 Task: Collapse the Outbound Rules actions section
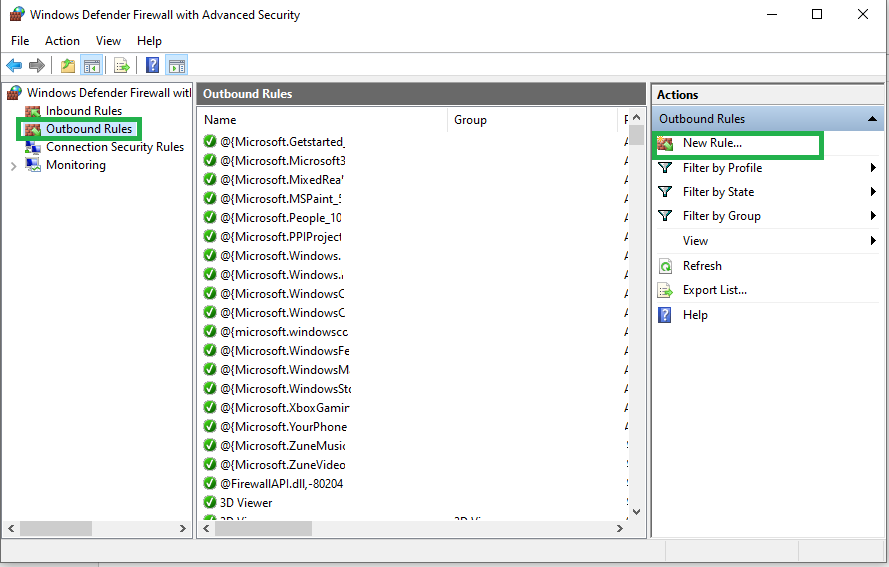(872, 119)
